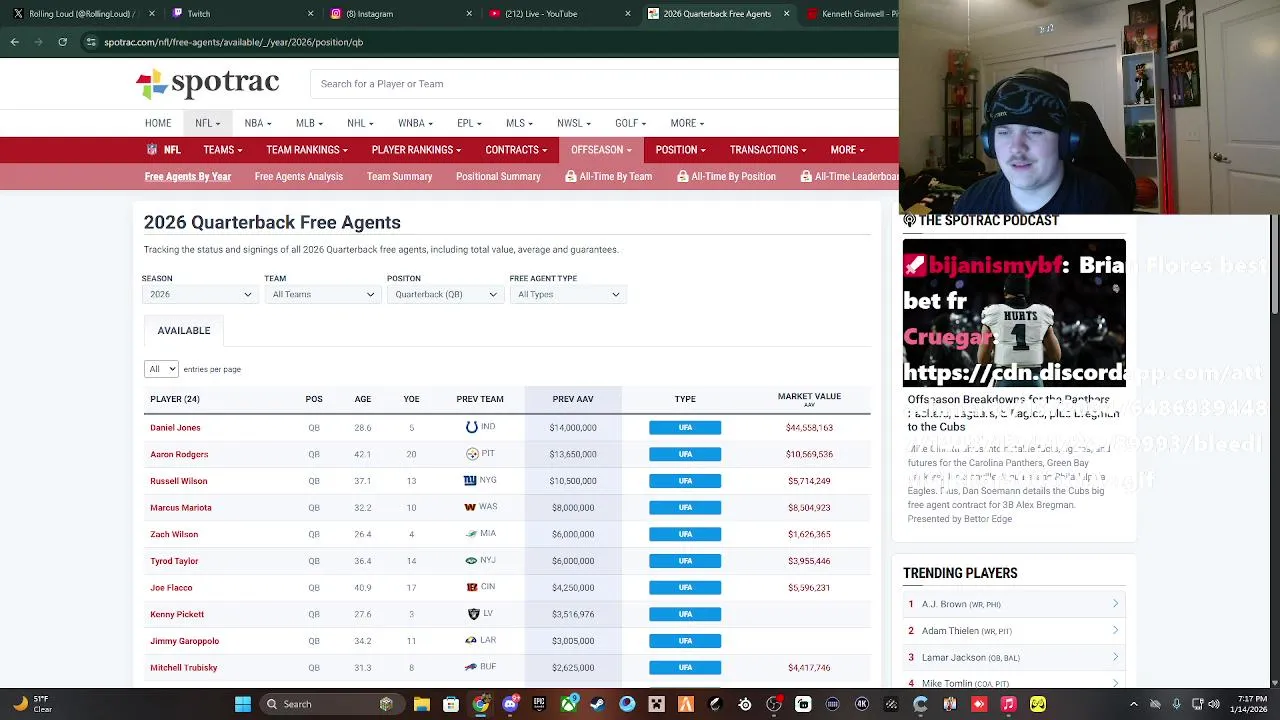Click the Raiders logo in Kenny Pickett row
This screenshot has width=1280, height=720.
tap(472, 614)
